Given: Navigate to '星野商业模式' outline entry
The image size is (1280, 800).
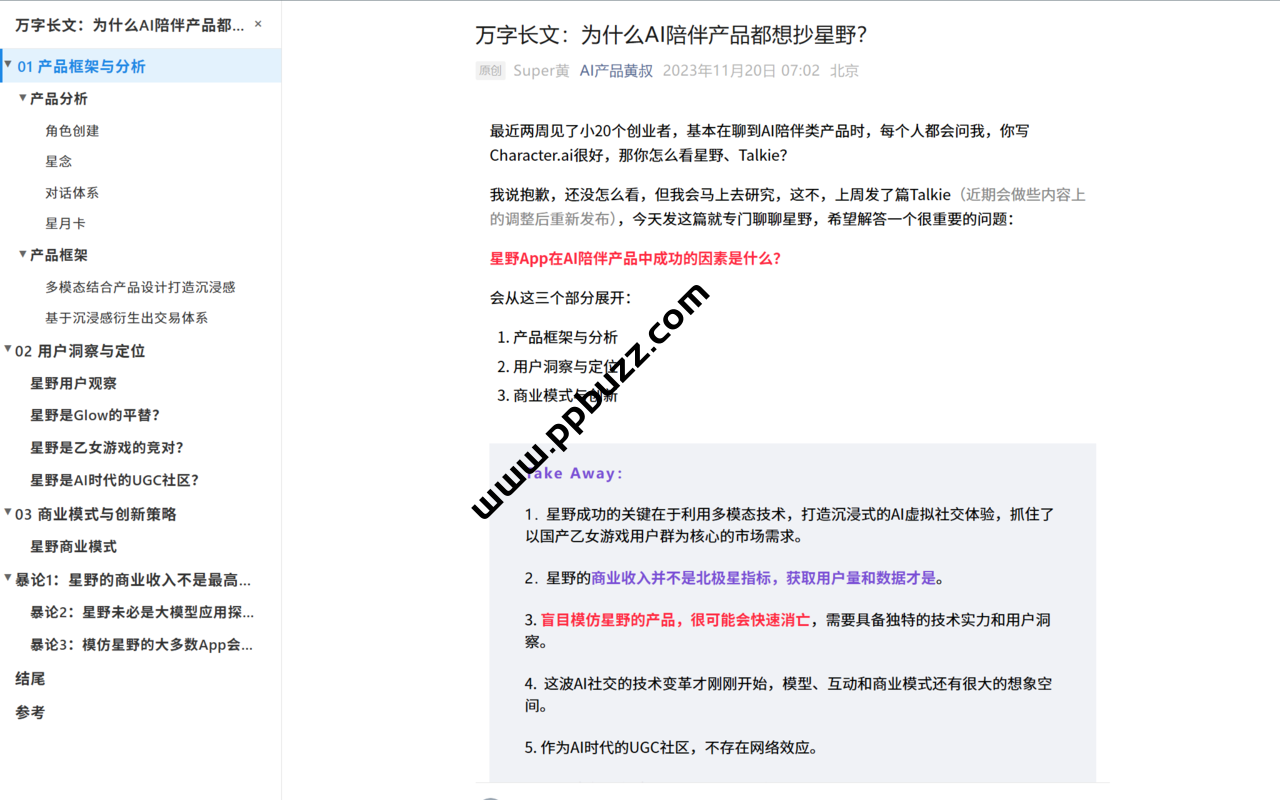Looking at the screenshot, I should pos(73,546).
